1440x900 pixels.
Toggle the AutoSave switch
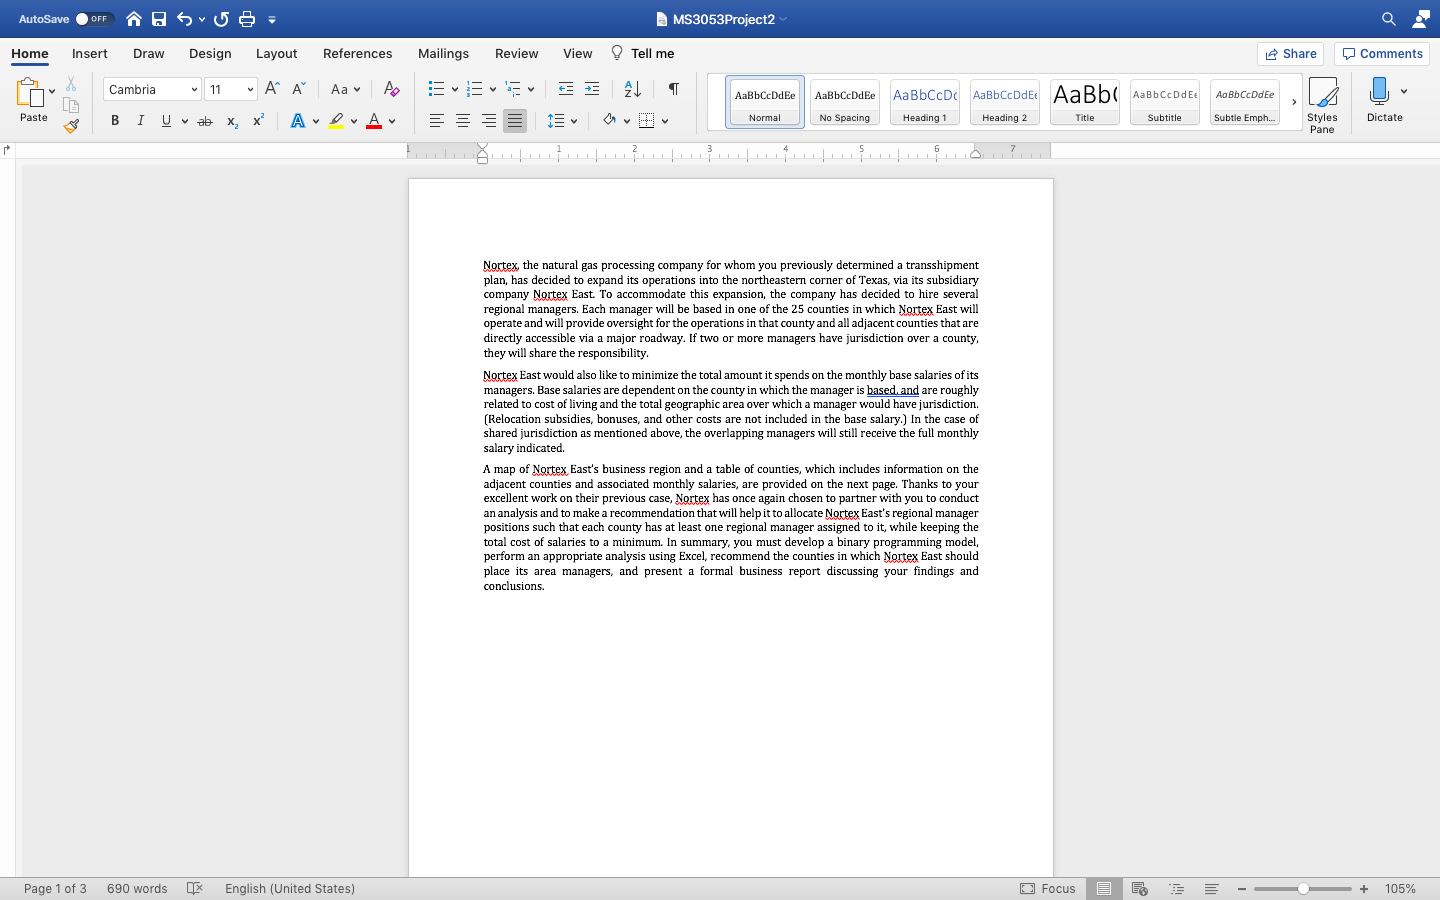pos(94,19)
